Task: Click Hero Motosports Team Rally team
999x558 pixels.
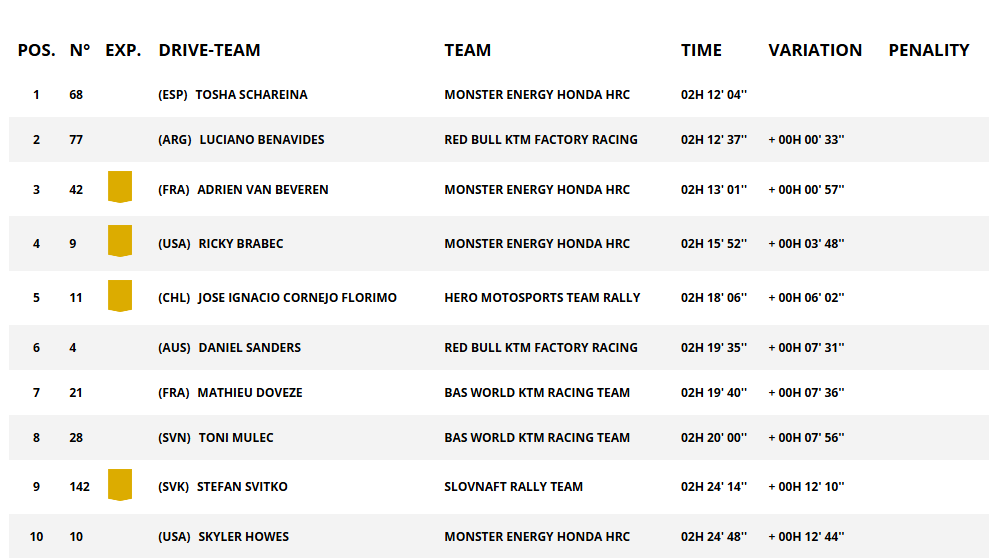Action: (542, 298)
